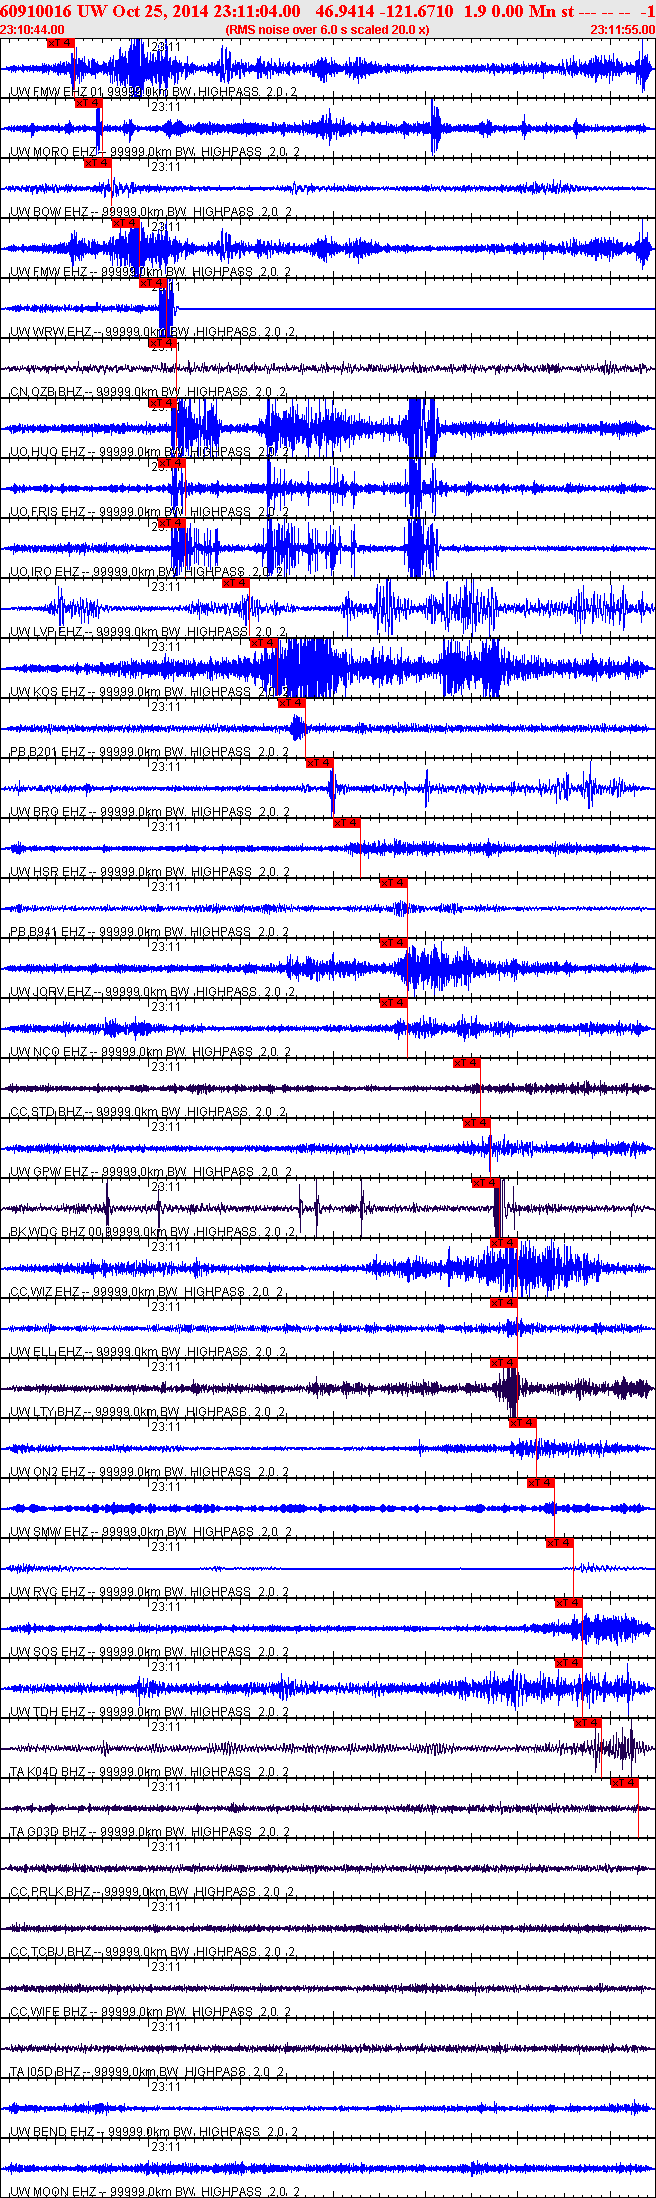The image size is (656, 2198).
Task: Select station label UW KOS EHZ
Action: pyautogui.click(x=48, y=692)
